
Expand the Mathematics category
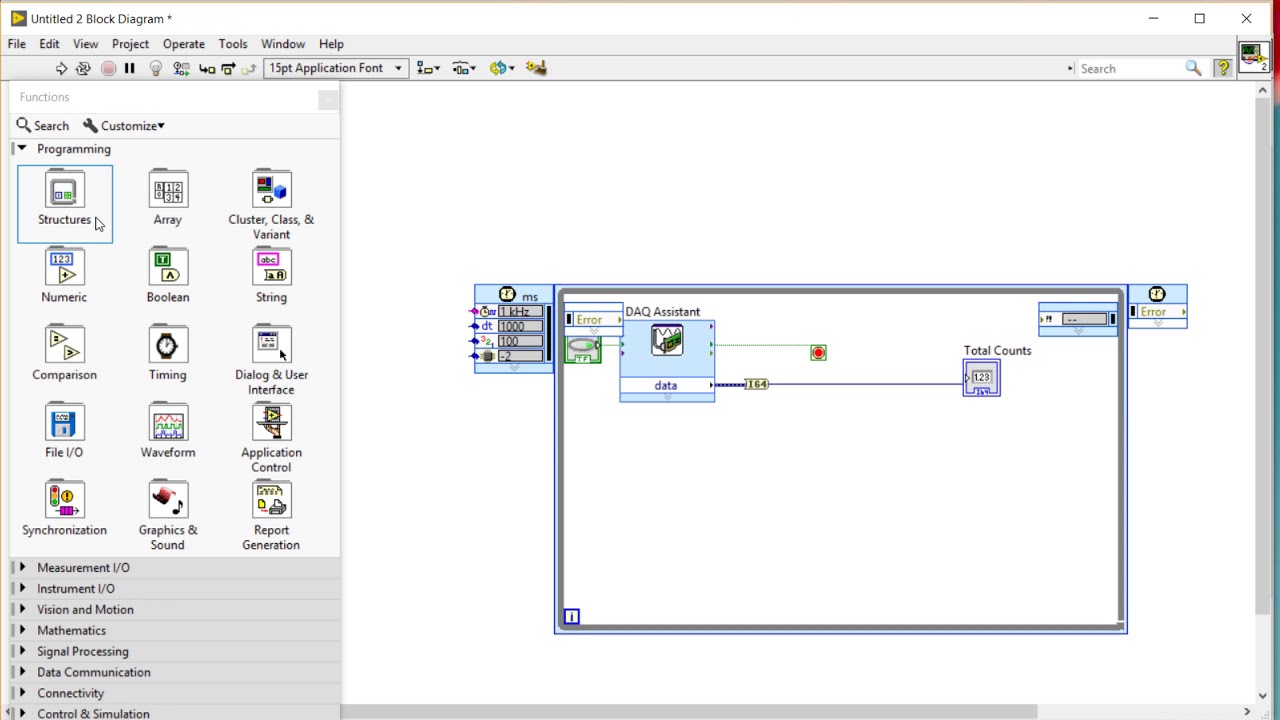pyautogui.click(x=22, y=631)
